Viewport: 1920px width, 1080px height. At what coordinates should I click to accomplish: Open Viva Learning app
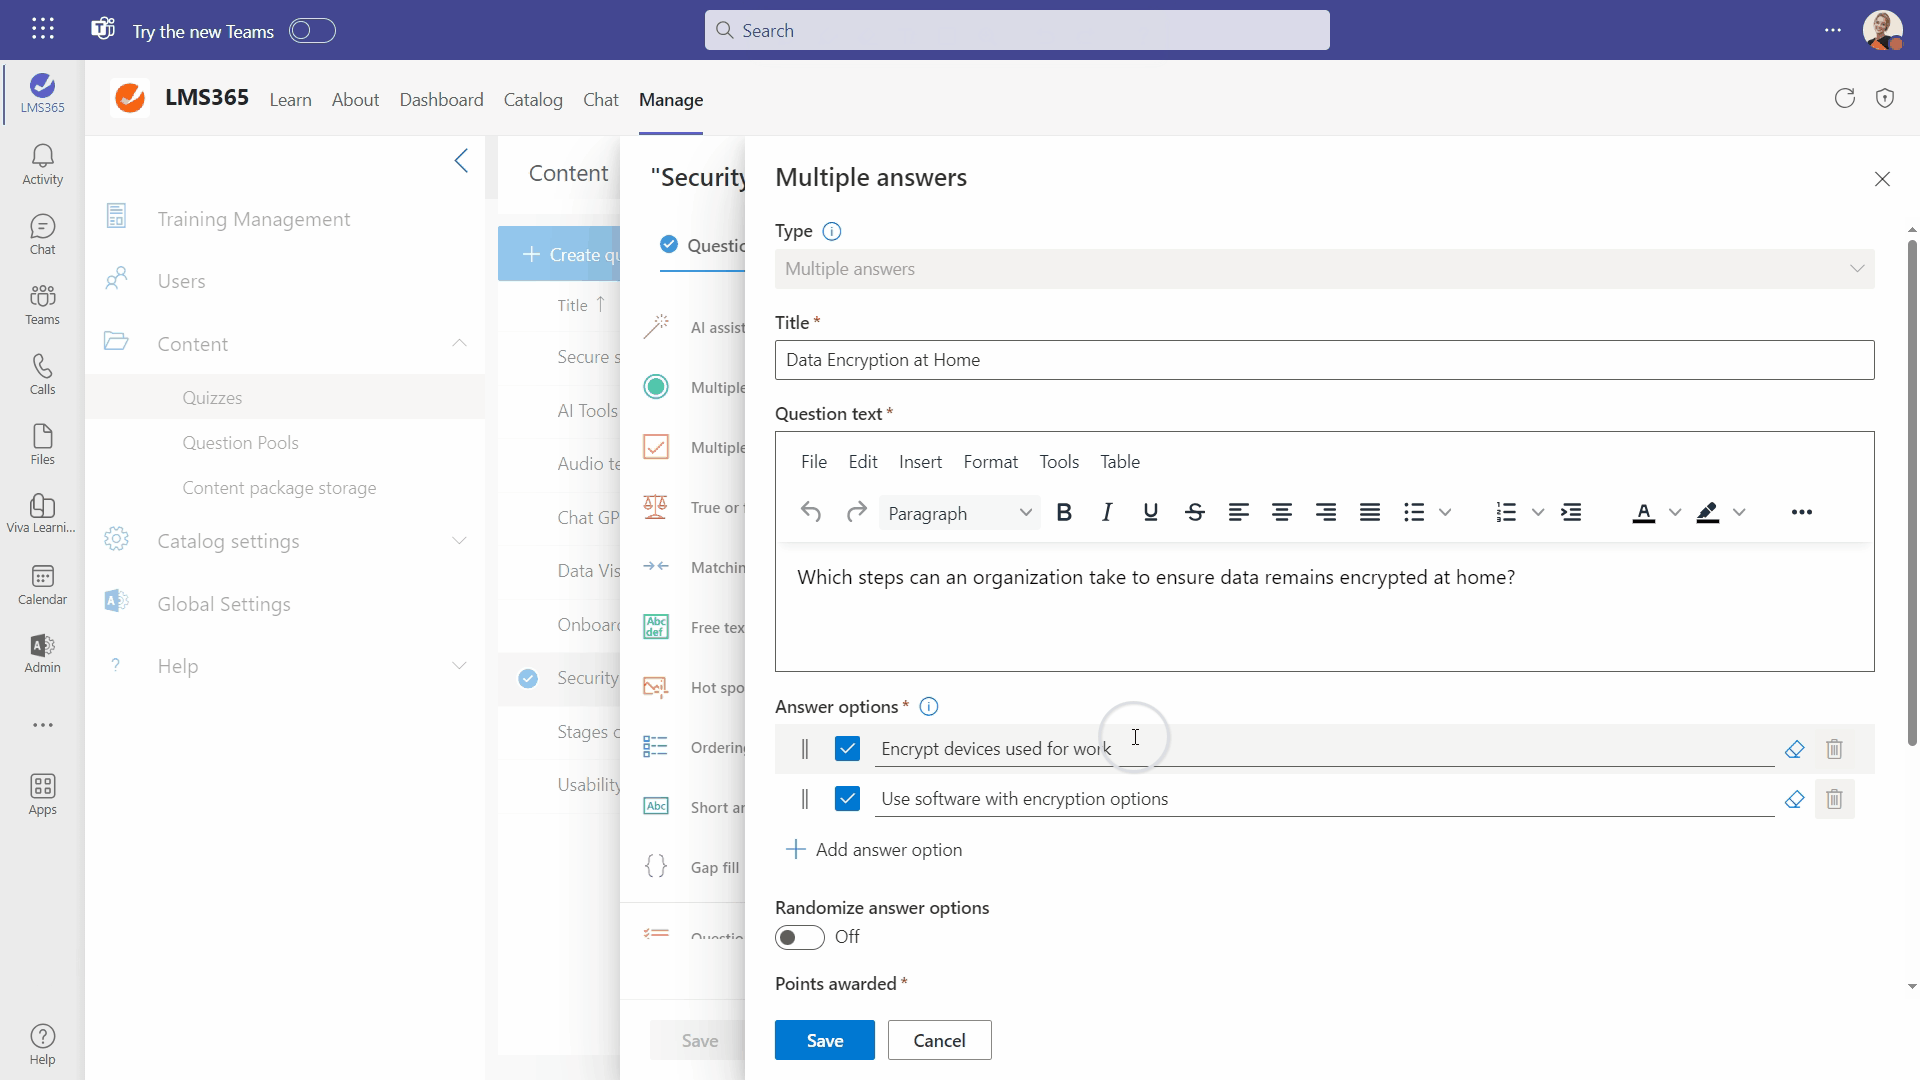point(42,514)
